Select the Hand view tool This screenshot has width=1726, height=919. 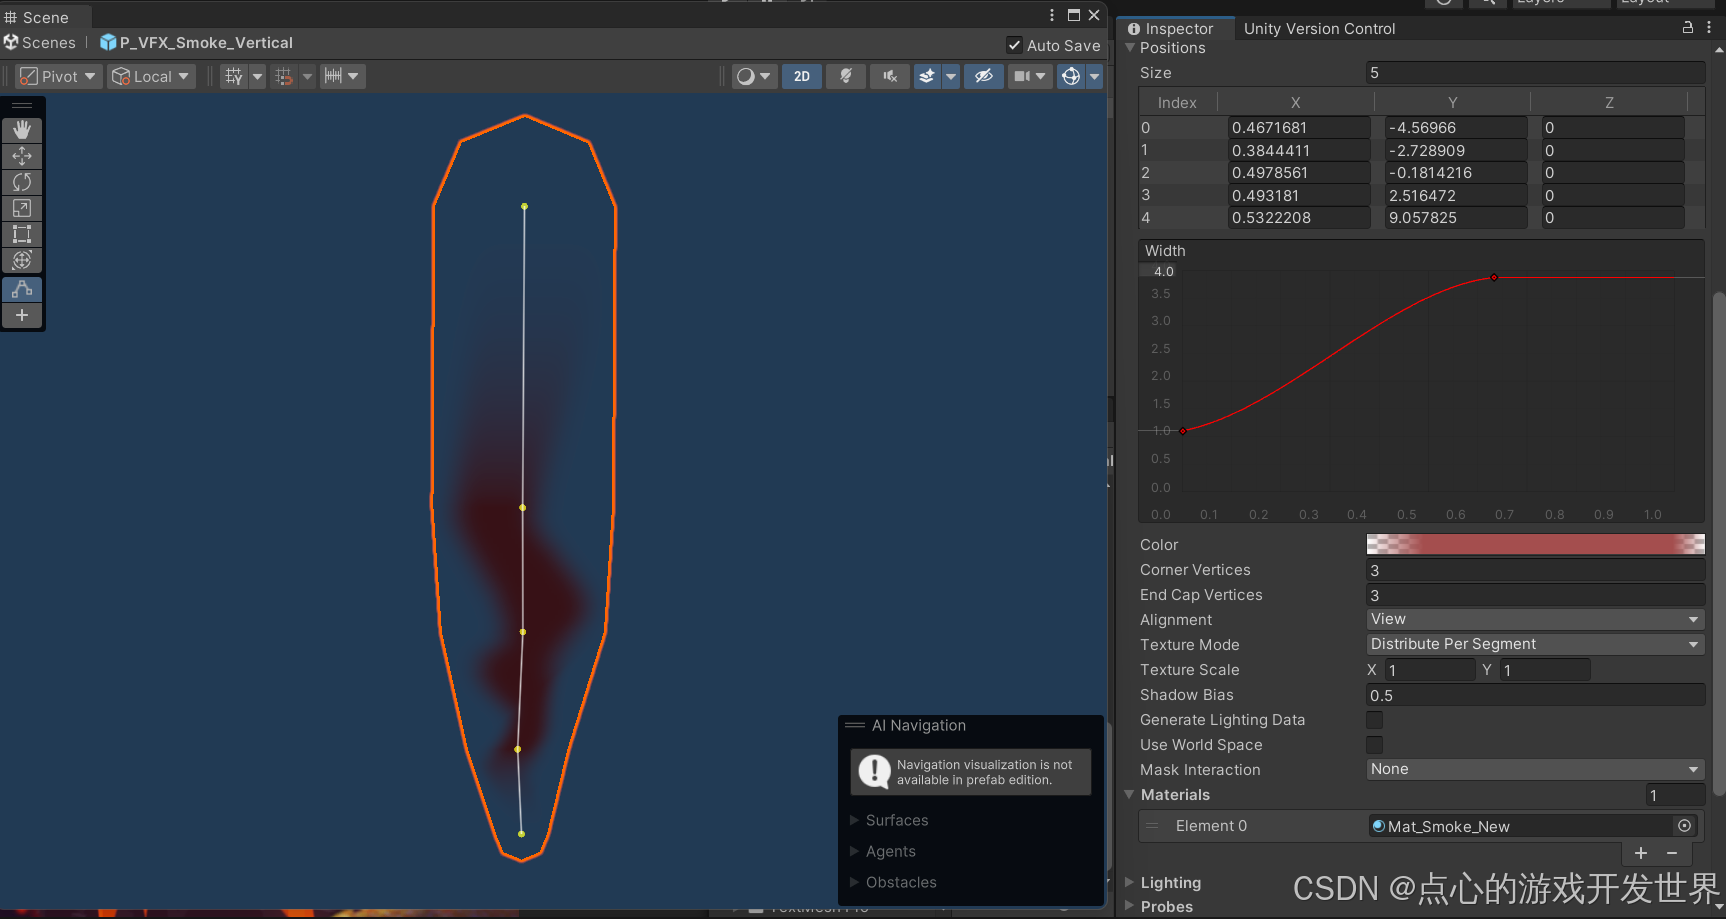(22, 130)
